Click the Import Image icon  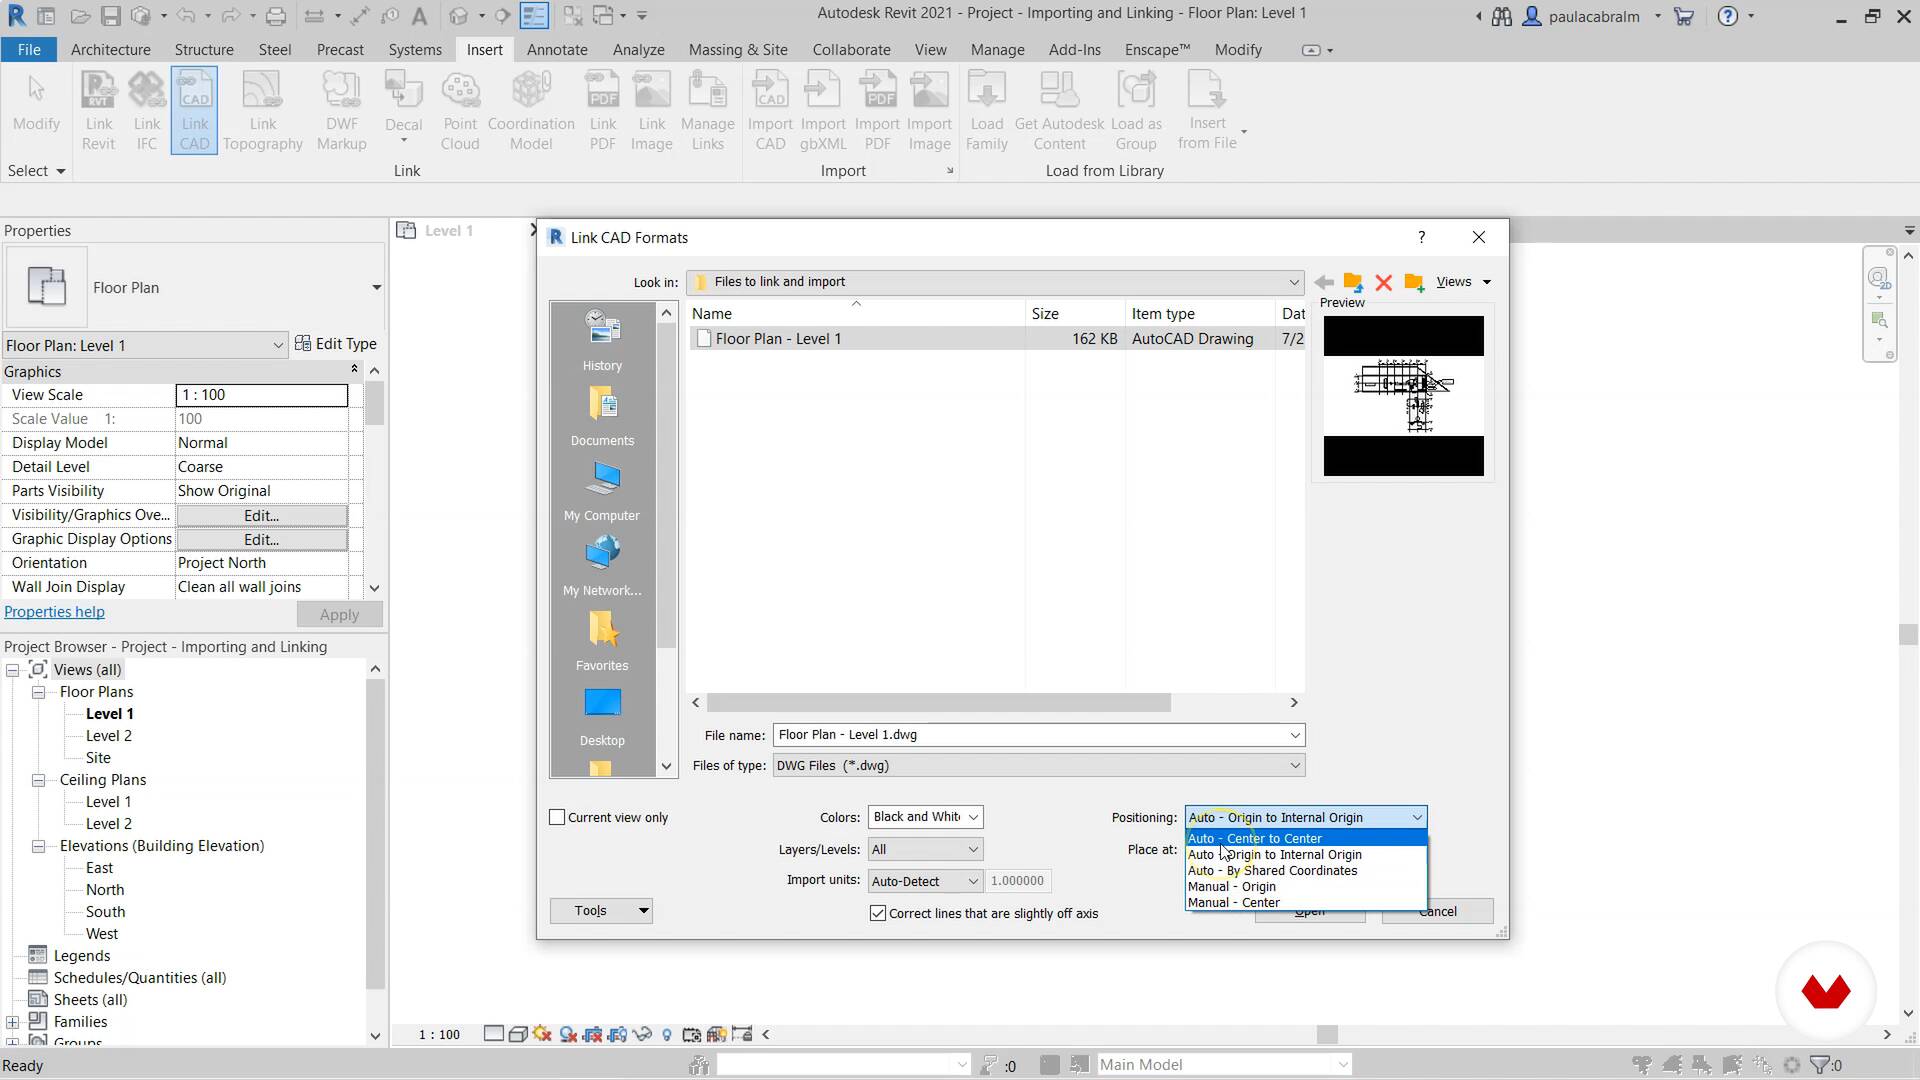tap(929, 111)
